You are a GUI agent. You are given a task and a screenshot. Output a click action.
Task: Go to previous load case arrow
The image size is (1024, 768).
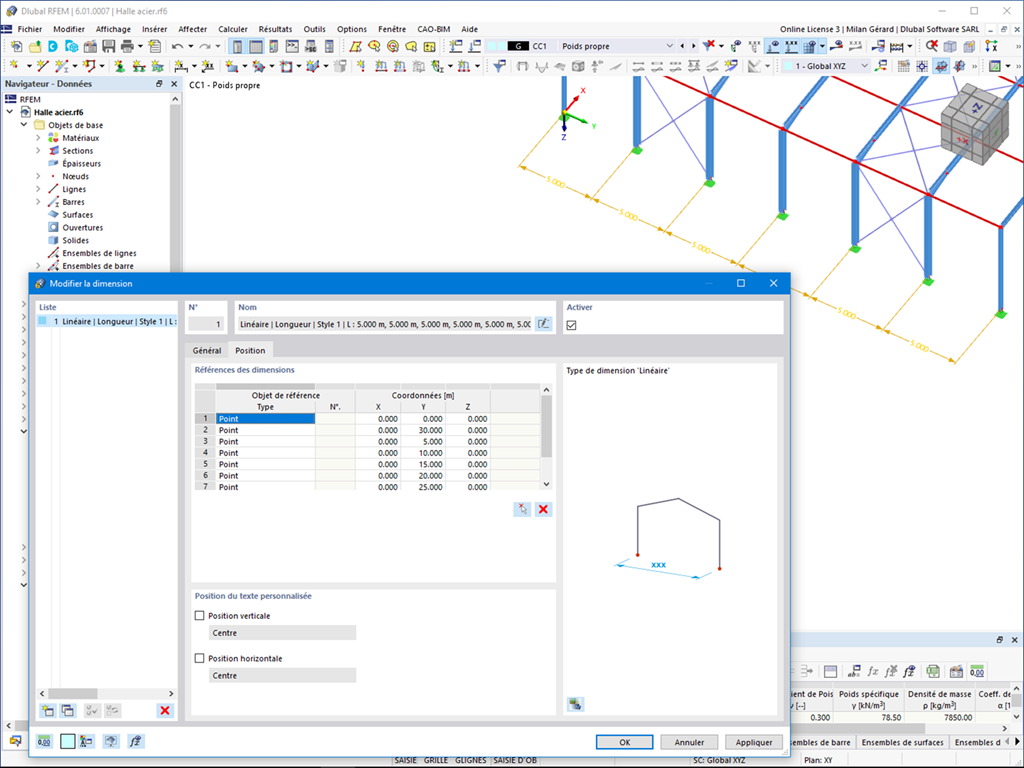point(682,46)
